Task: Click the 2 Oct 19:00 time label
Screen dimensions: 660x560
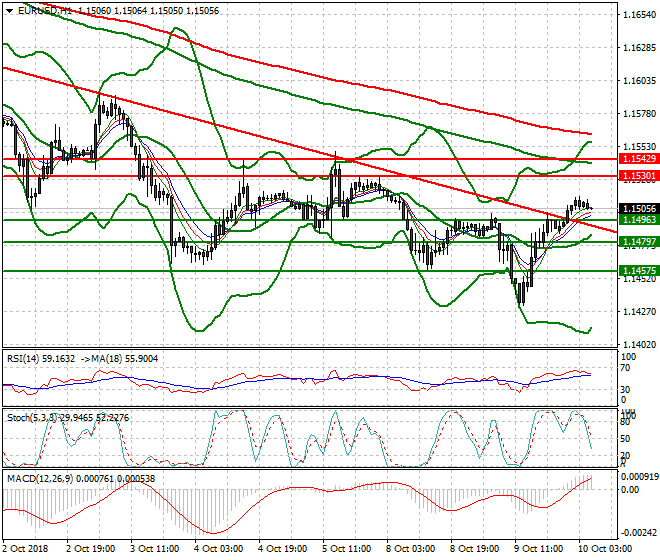Action: coord(90,549)
